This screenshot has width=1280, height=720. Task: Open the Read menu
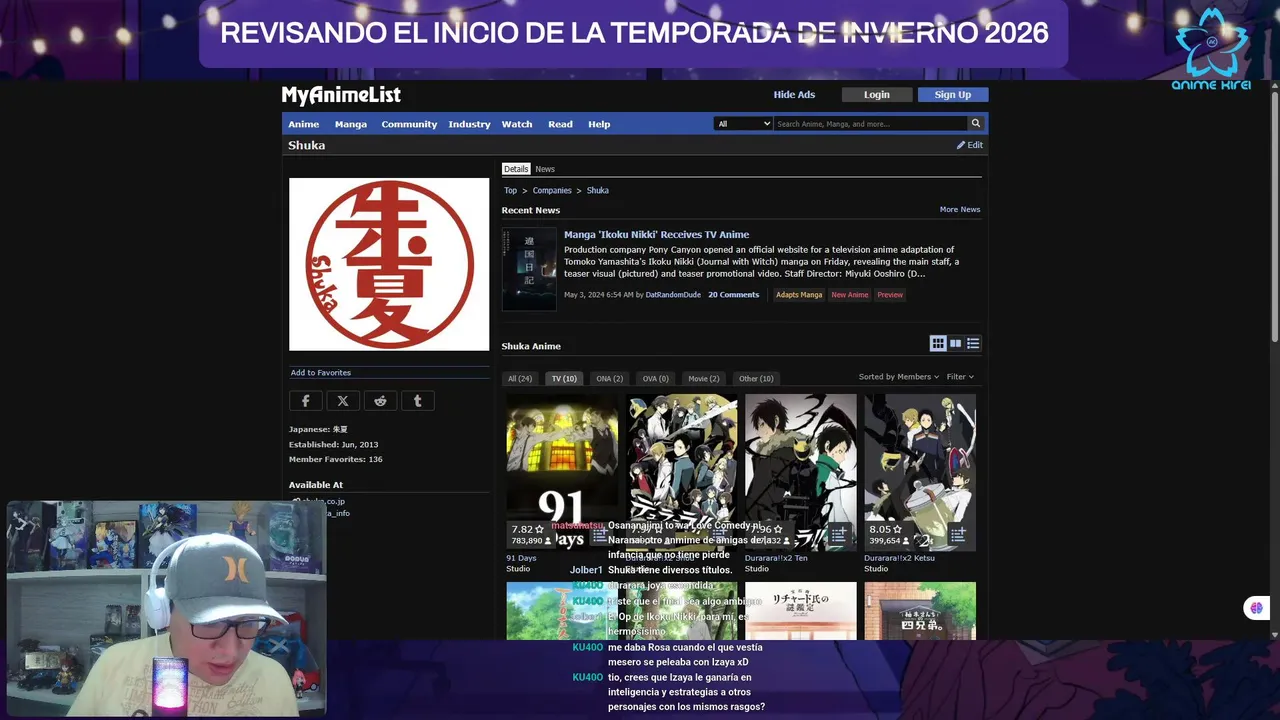pyautogui.click(x=560, y=124)
